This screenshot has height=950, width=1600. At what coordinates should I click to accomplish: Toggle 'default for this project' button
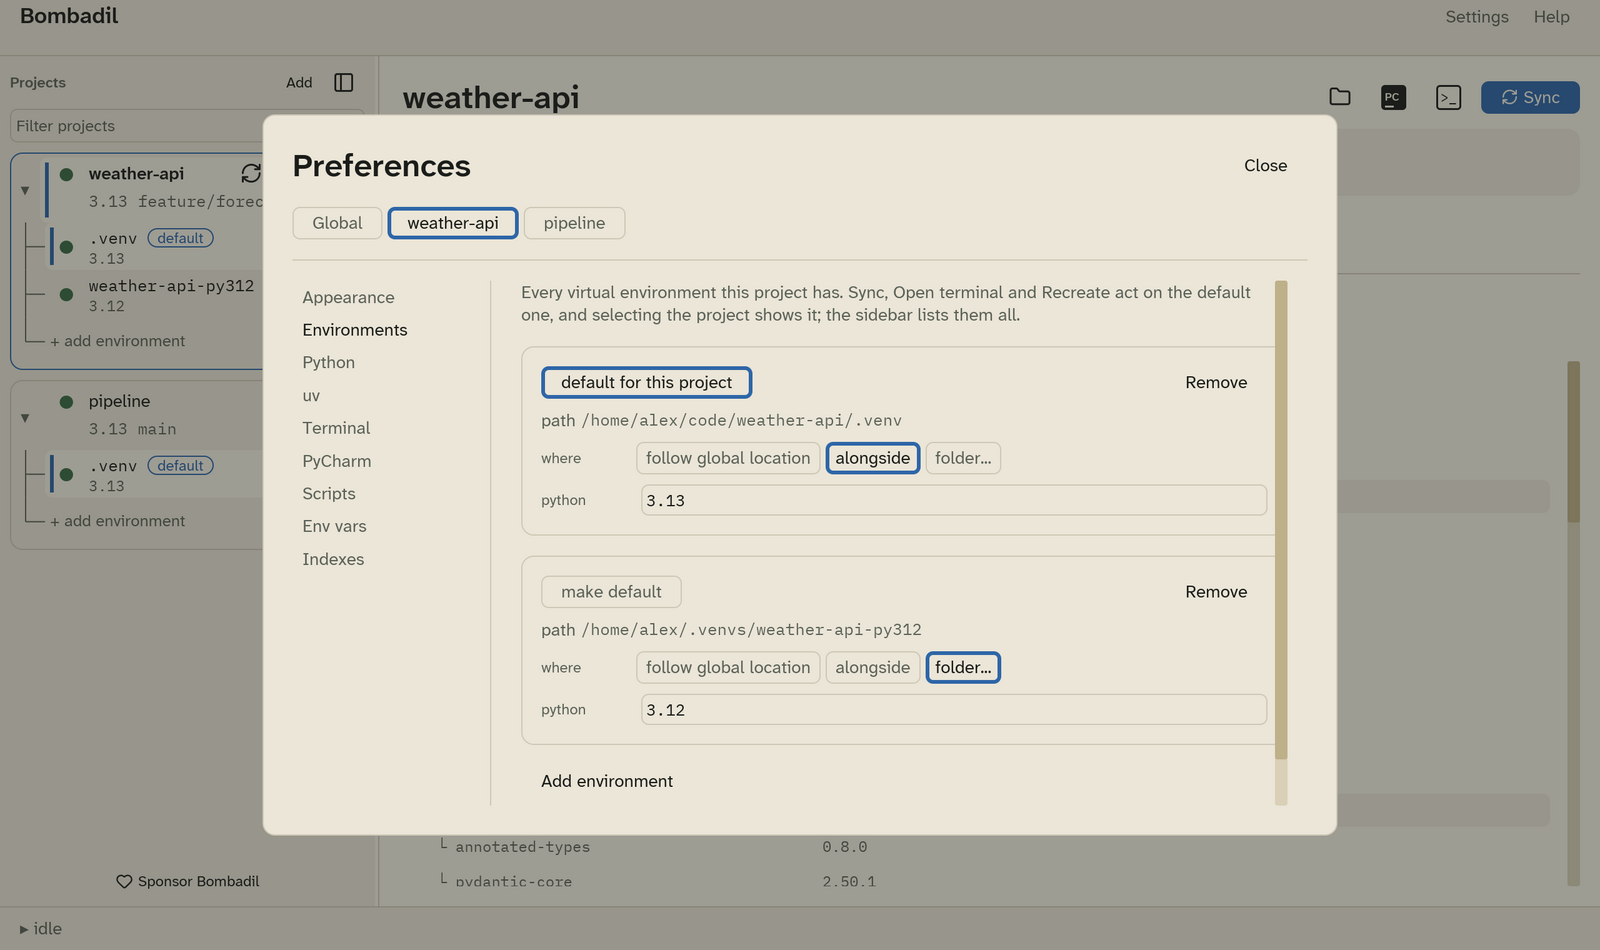tap(646, 382)
